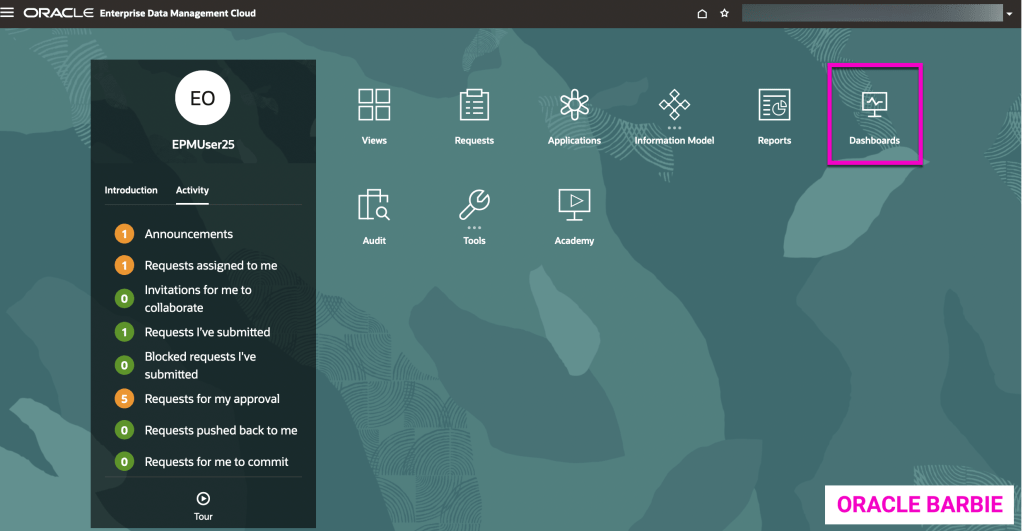Launch the Academy video icon
This screenshot has width=1023, height=531.
click(x=574, y=204)
